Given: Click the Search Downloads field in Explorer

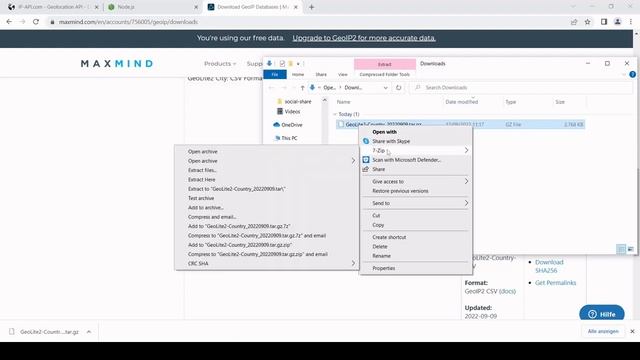Looking at the screenshot, I should pos(522,88).
